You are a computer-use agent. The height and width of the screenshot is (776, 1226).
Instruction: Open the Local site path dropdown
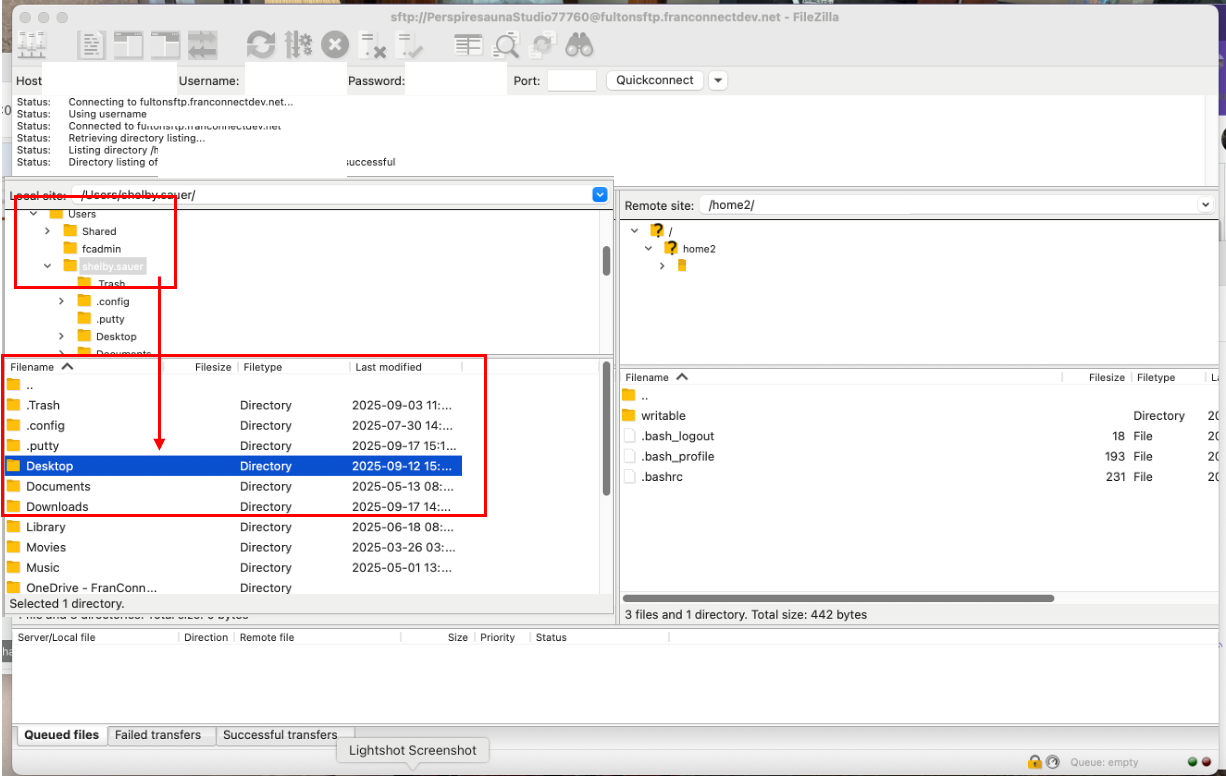[x=600, y=195]
